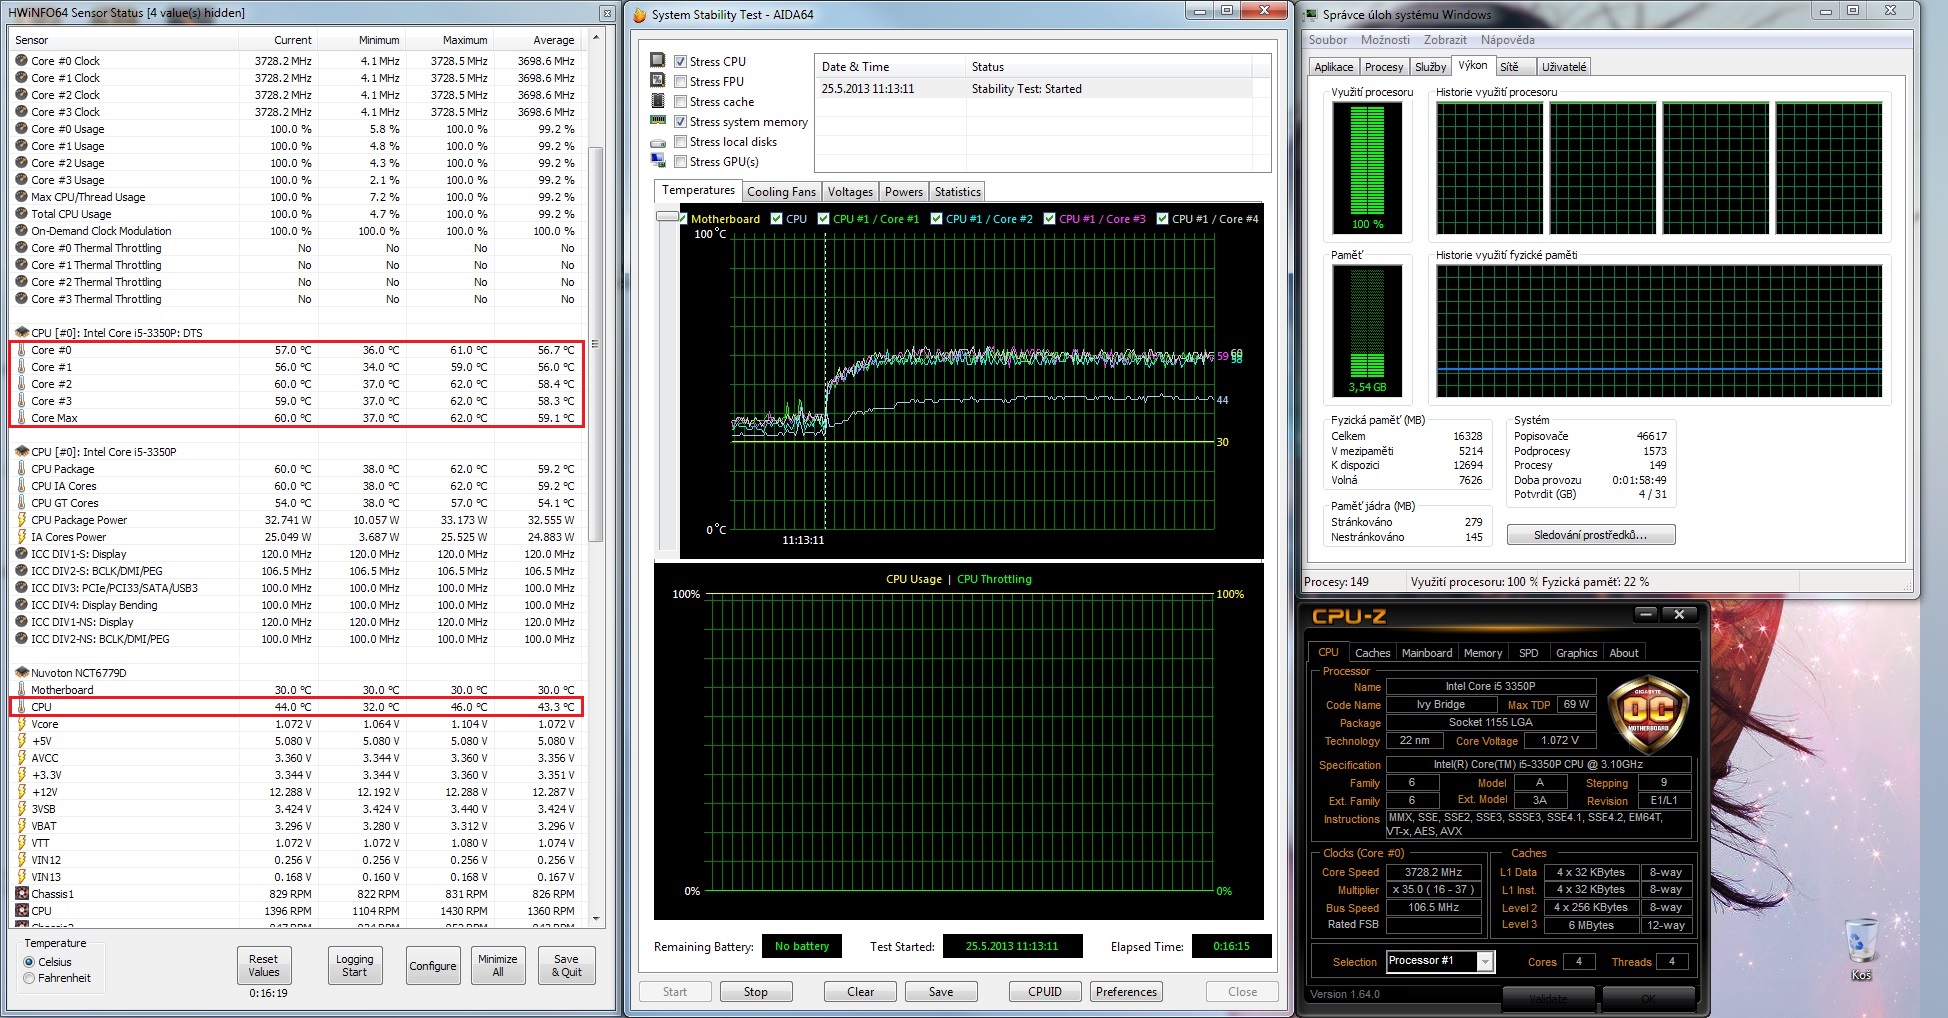Open the Koš recycle bin desktop icon
1948x1018 pixels.
point(1861,949)
